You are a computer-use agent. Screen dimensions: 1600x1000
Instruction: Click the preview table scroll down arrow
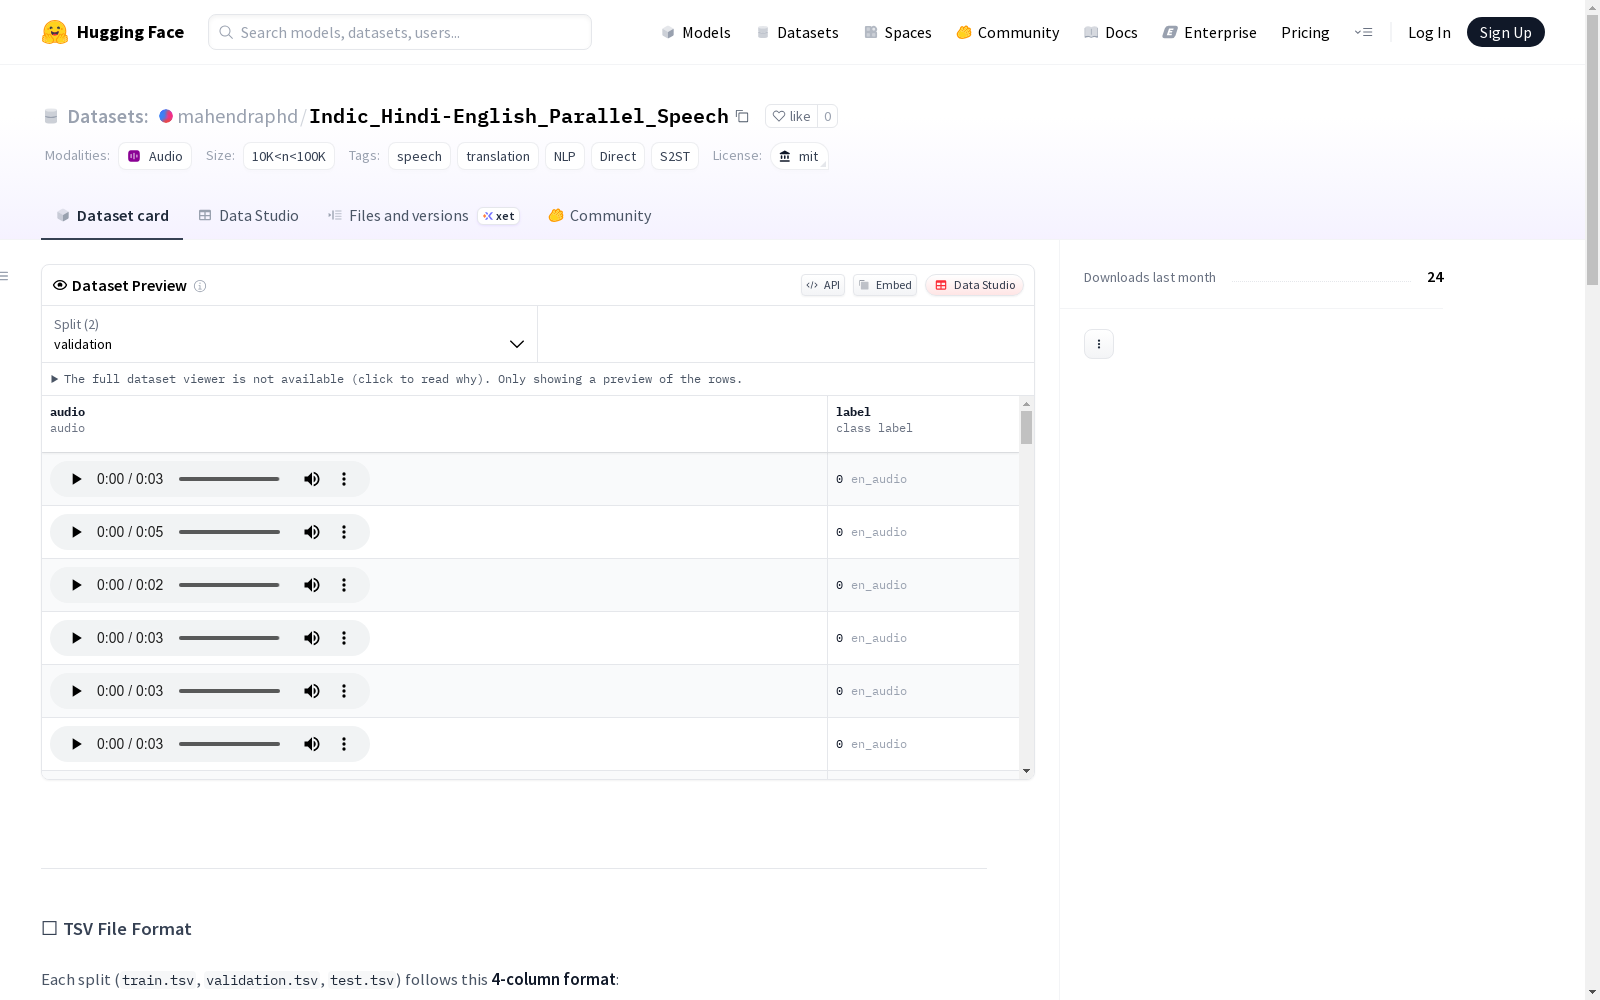pos(1026,771)
